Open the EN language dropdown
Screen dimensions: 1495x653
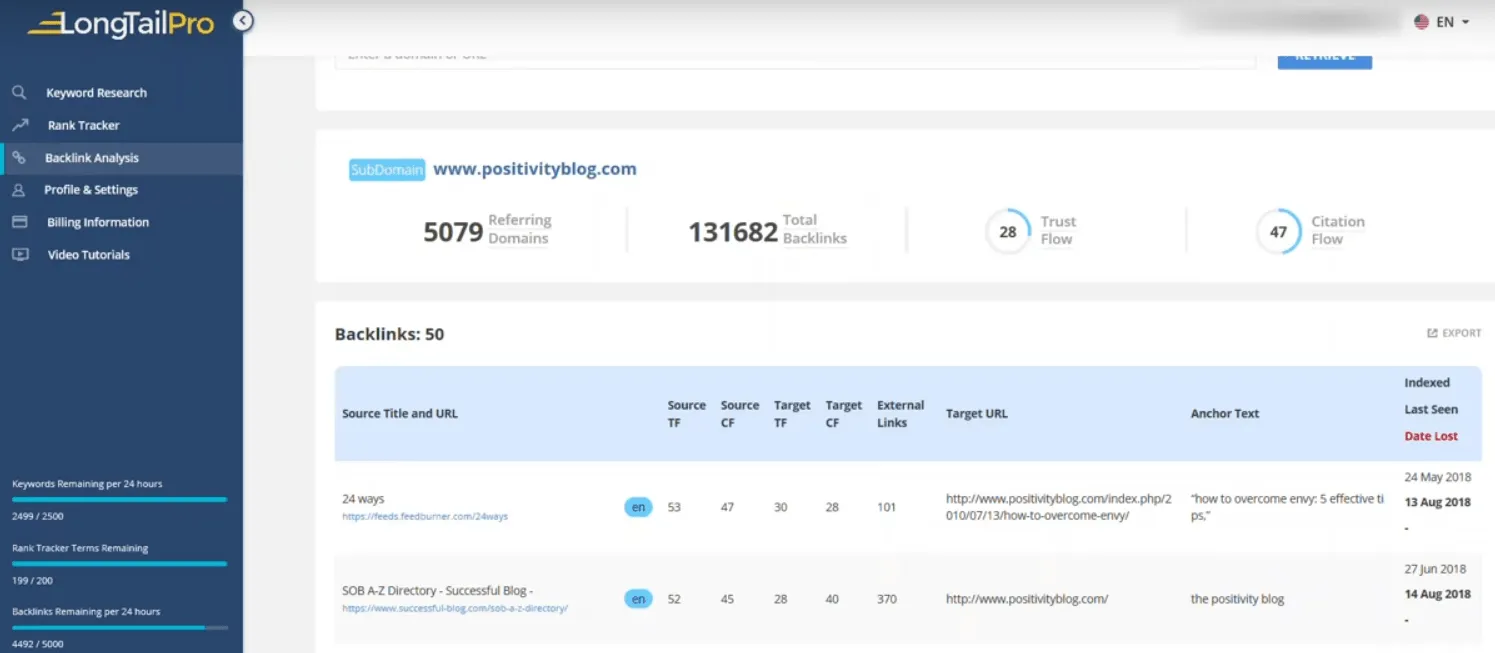1443,22
